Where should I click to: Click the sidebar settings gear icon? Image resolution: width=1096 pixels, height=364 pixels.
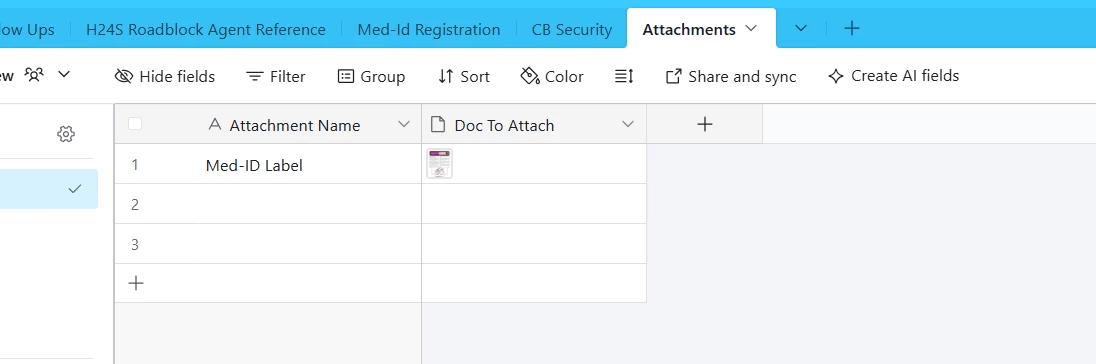[x=66, y=133]
